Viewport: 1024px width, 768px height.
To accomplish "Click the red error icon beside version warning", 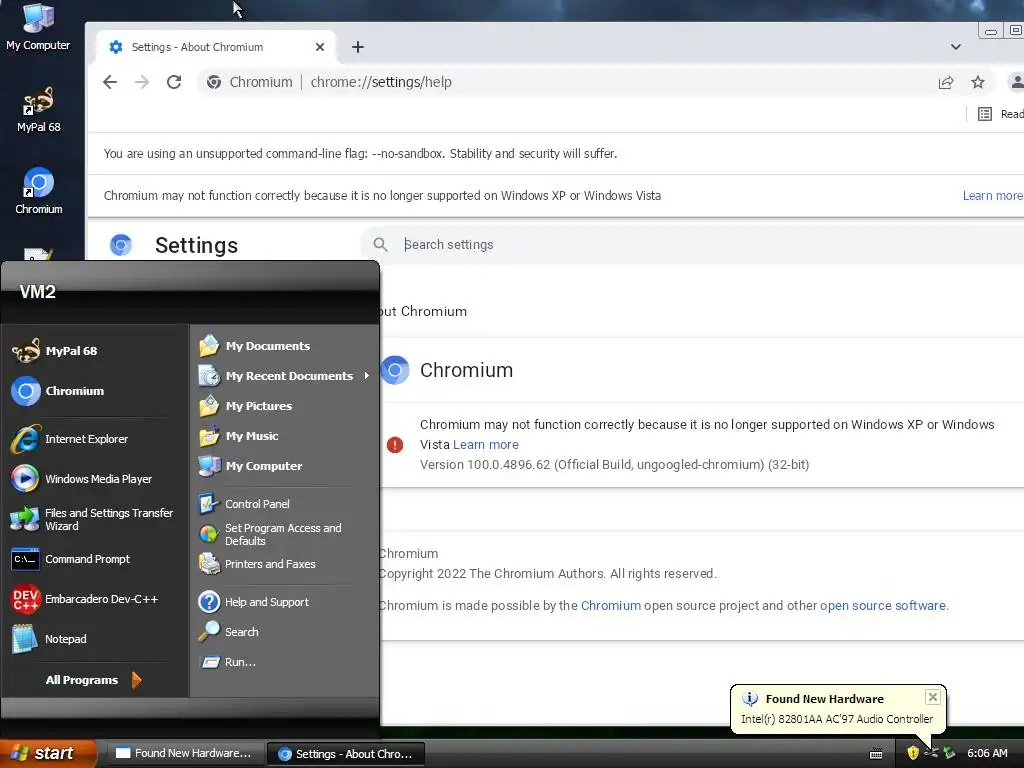I will [394, 445].
